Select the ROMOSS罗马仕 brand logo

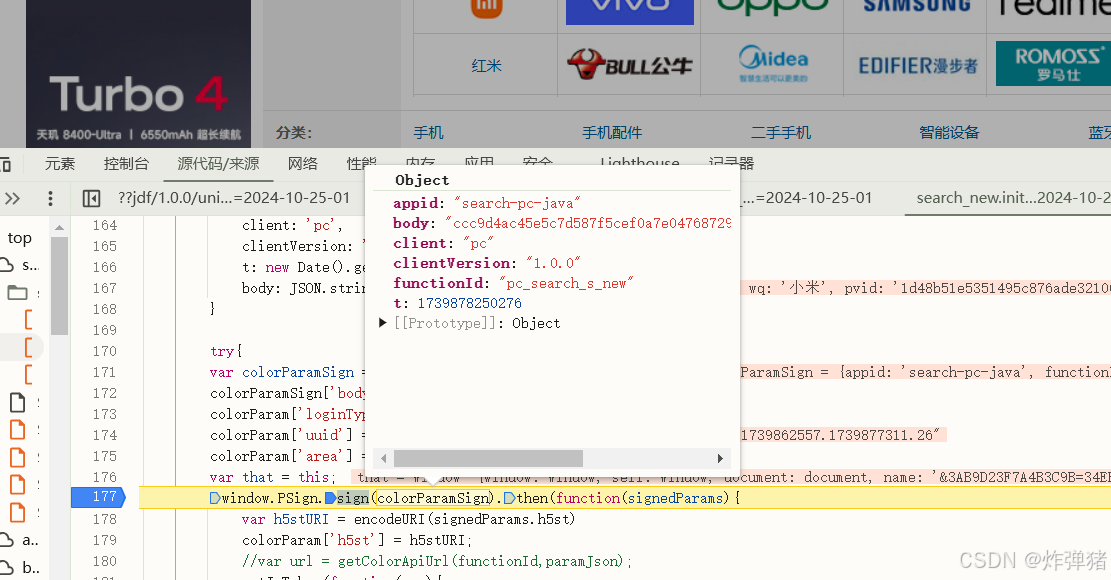[1054, 64]
